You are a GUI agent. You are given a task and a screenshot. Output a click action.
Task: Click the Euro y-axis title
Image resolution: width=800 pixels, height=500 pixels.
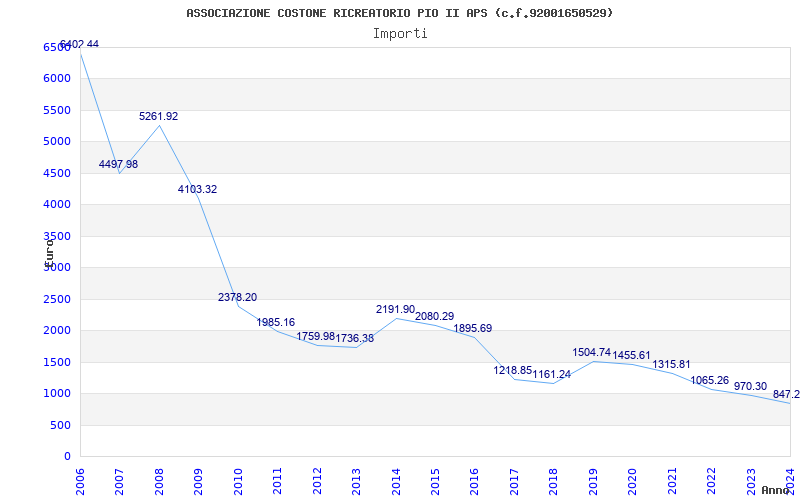point(49,252)
